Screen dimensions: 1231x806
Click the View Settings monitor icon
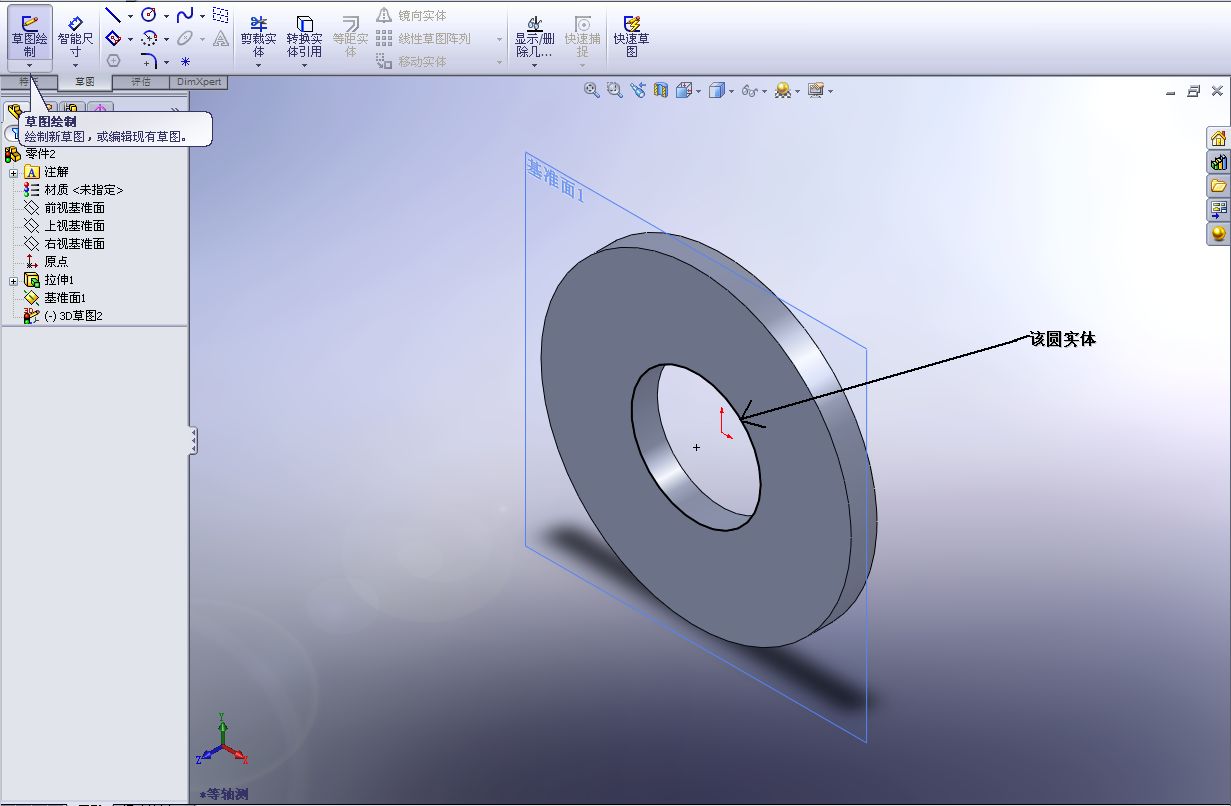[x=816, y=90]
